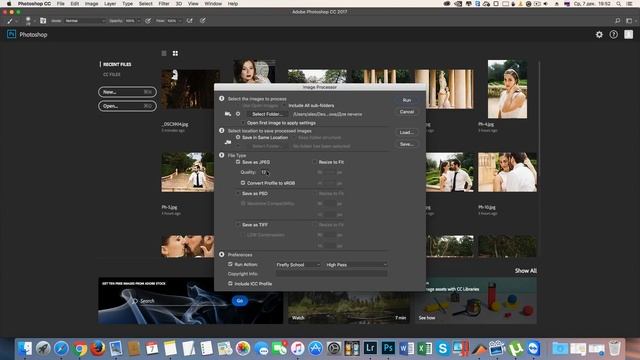
Task: Enable Save as PSD checkbox
Action: coord(238,193)
